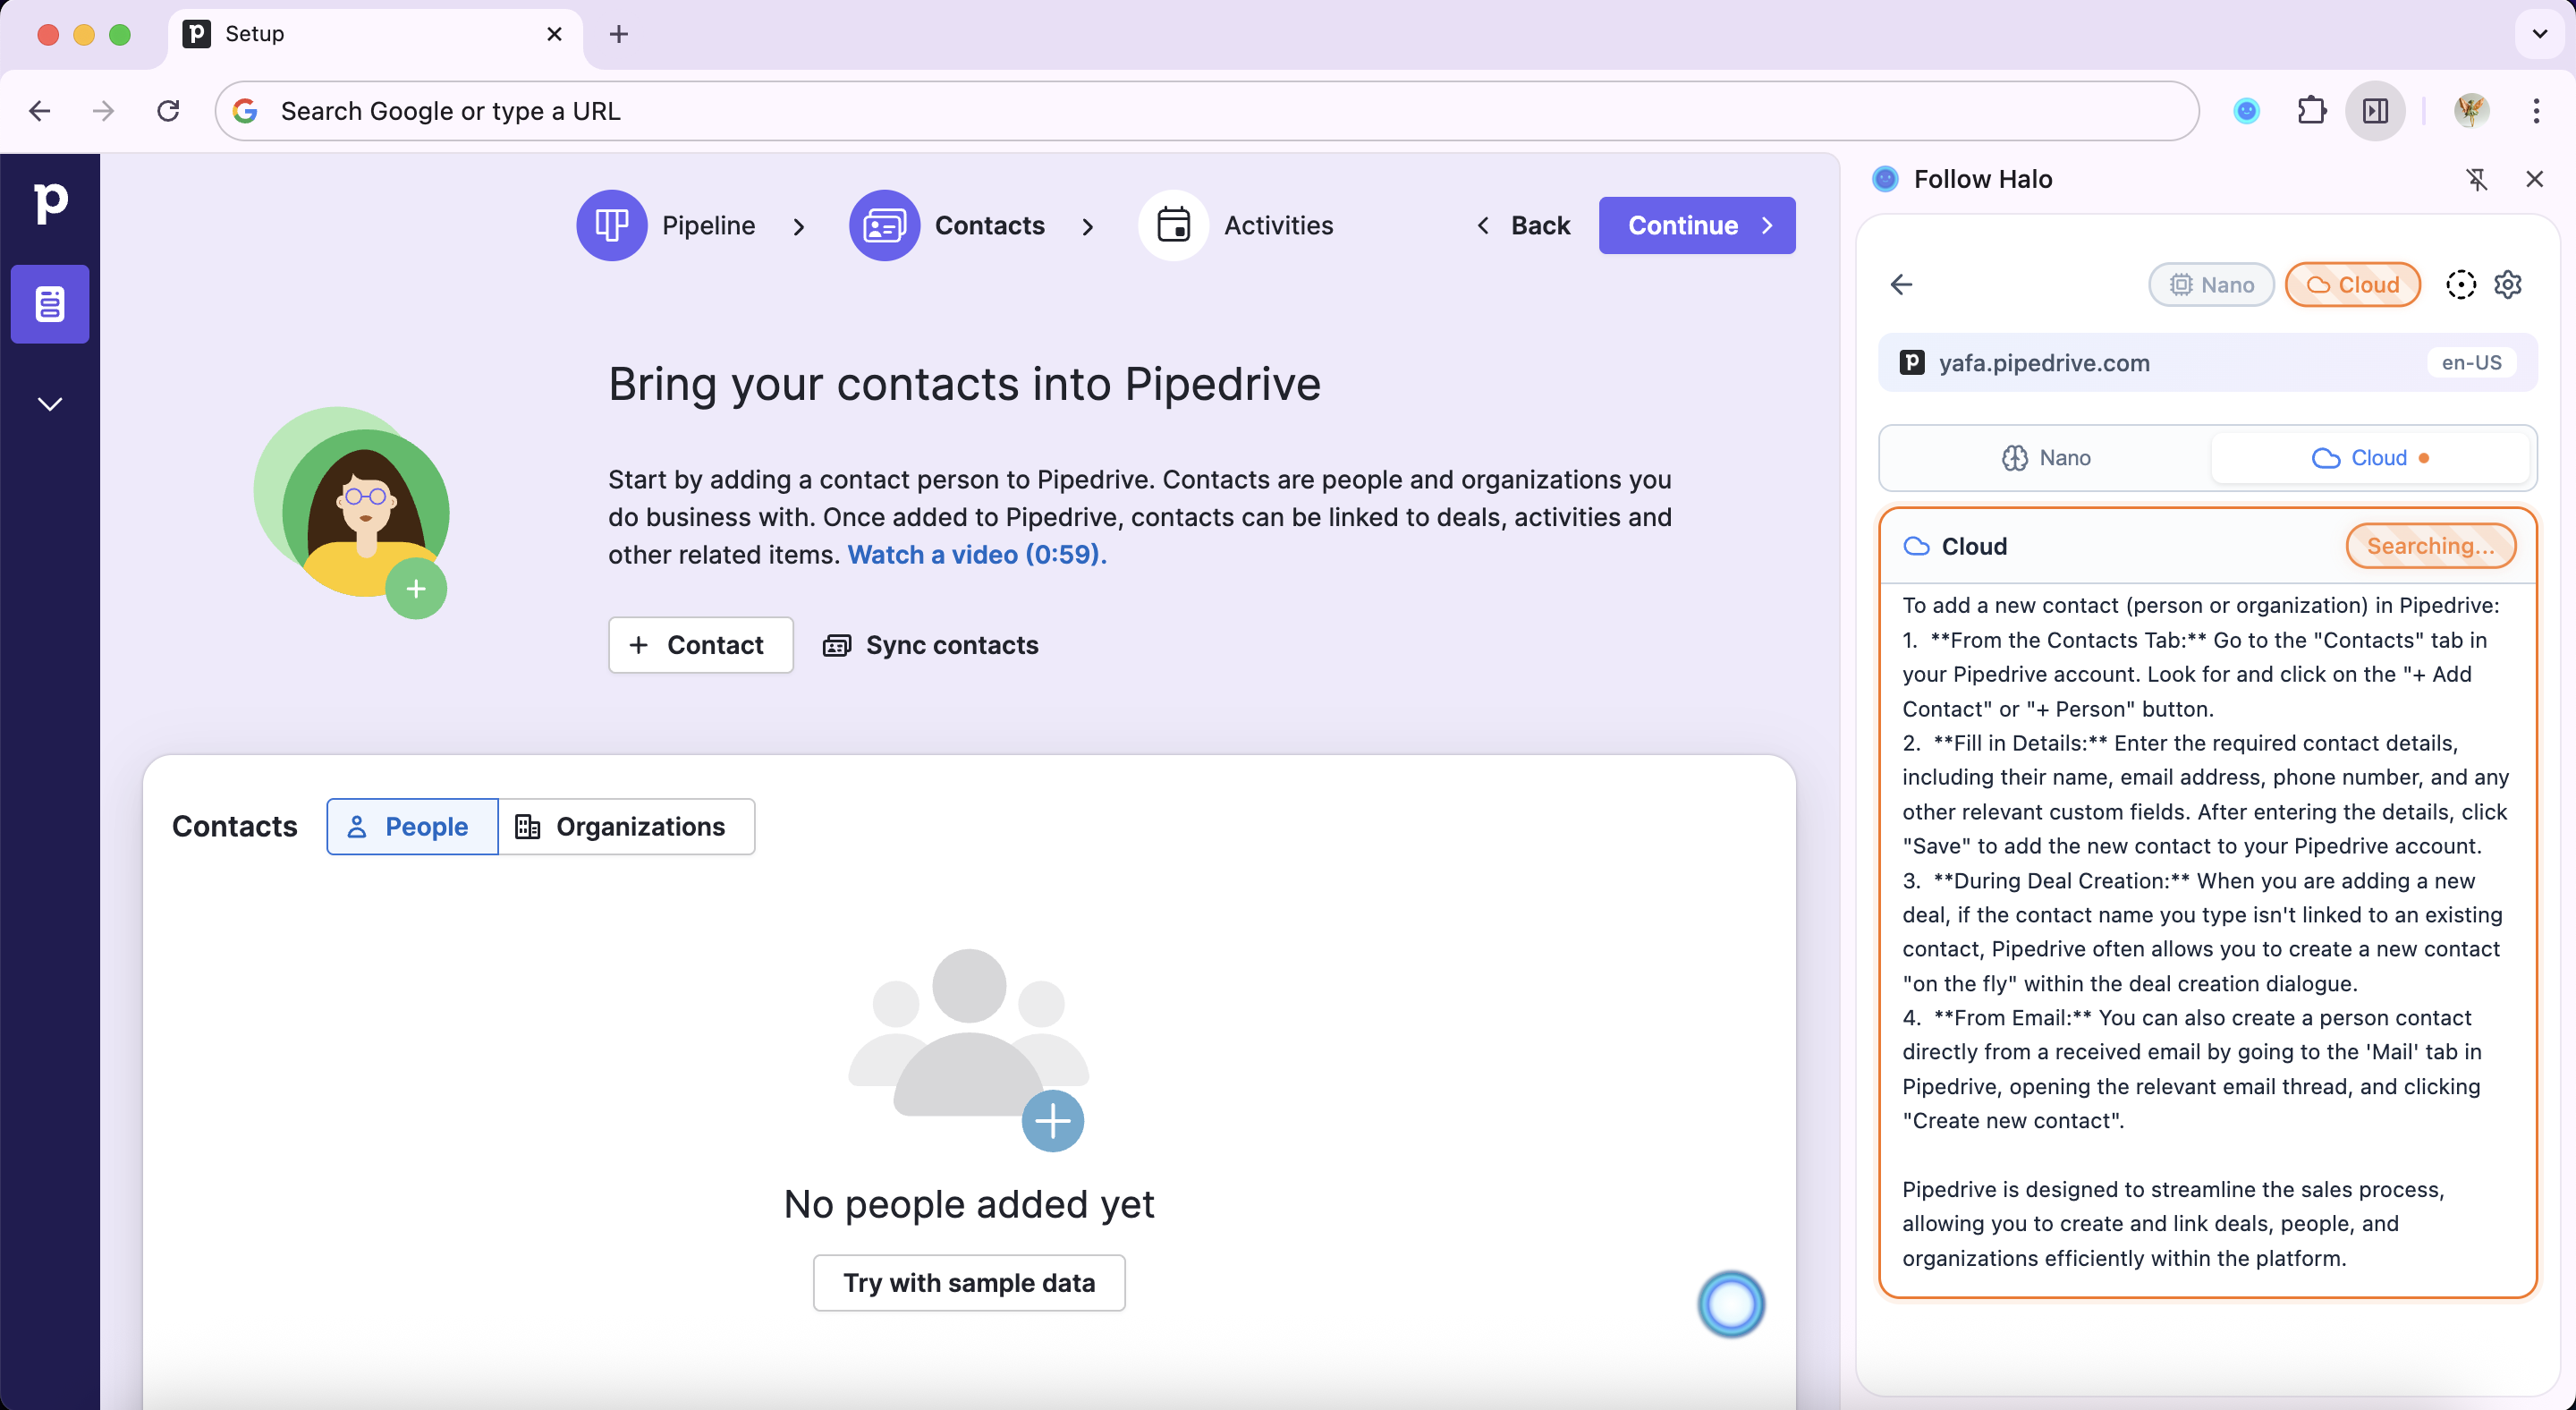2576x1410 pixels.
Task: Click the dashed circle target icon
Action: [2460, 285]
